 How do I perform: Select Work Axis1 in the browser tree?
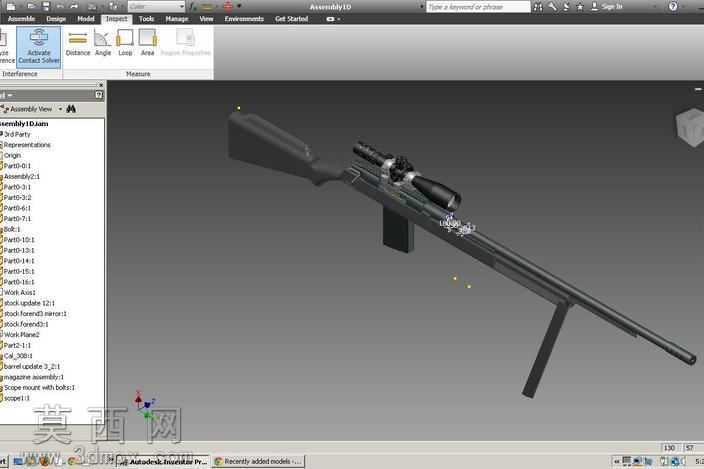pos(19,292)
